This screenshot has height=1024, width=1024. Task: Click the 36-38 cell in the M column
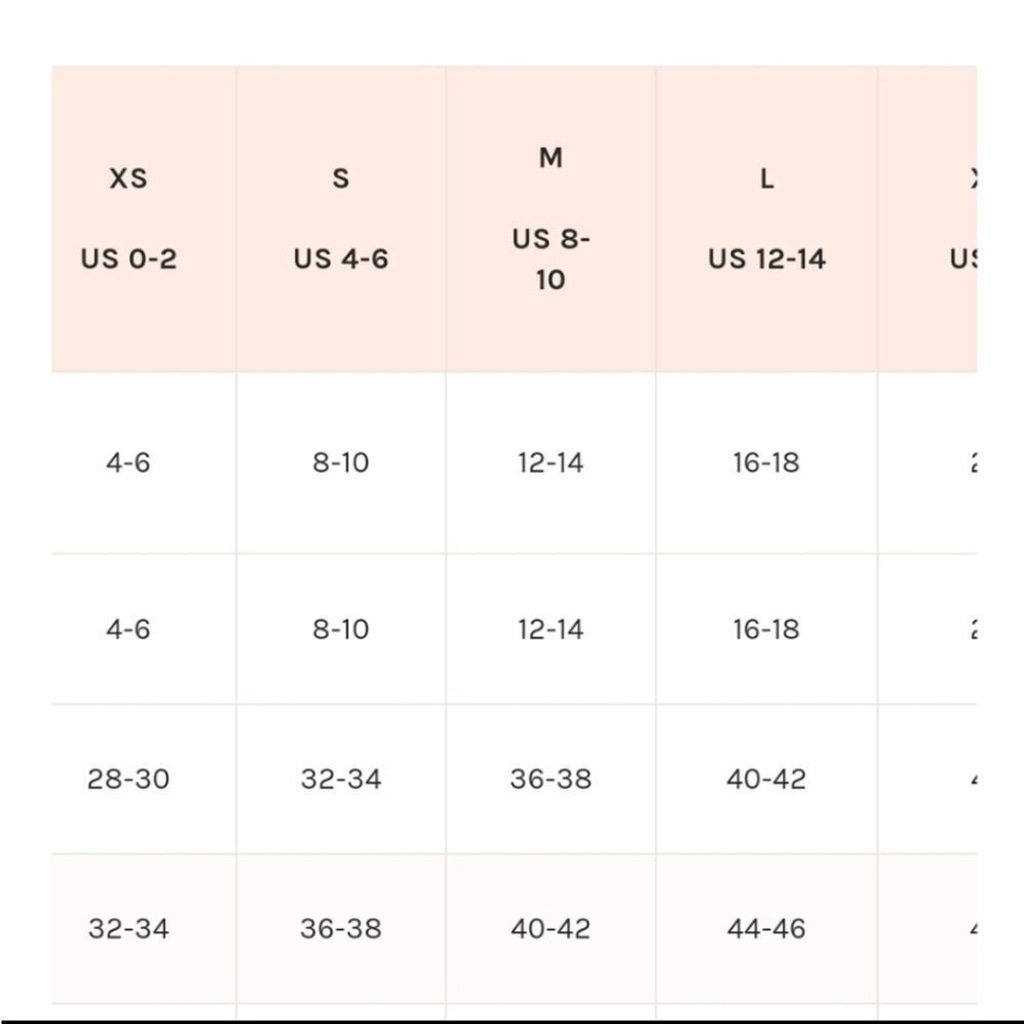pos(551,779)
